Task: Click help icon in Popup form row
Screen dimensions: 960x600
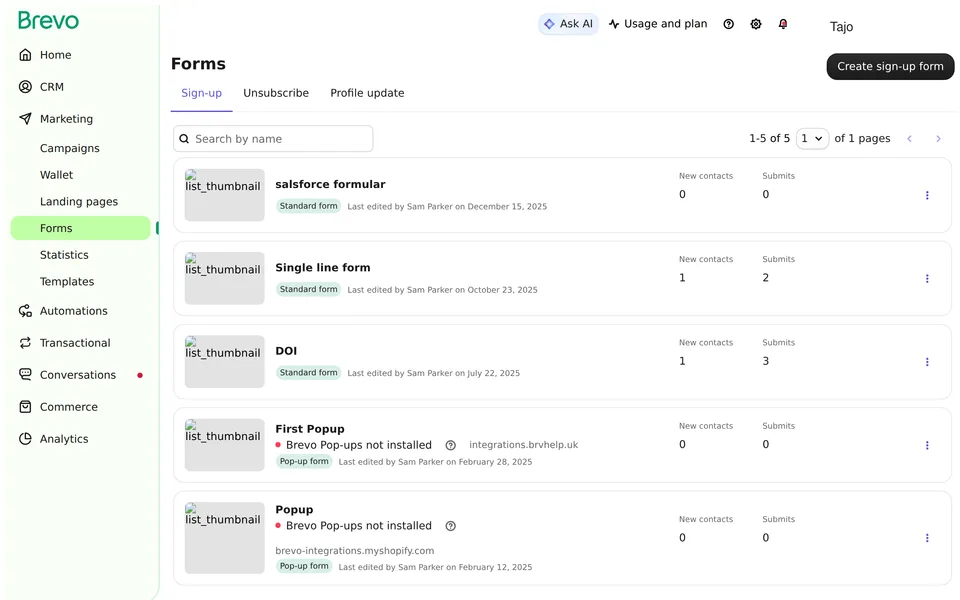Action: click(451, 526)
